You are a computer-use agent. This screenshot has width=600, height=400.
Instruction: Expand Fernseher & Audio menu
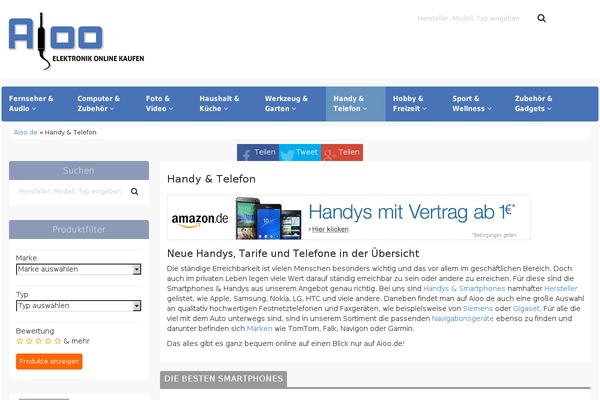pos(31,104)
